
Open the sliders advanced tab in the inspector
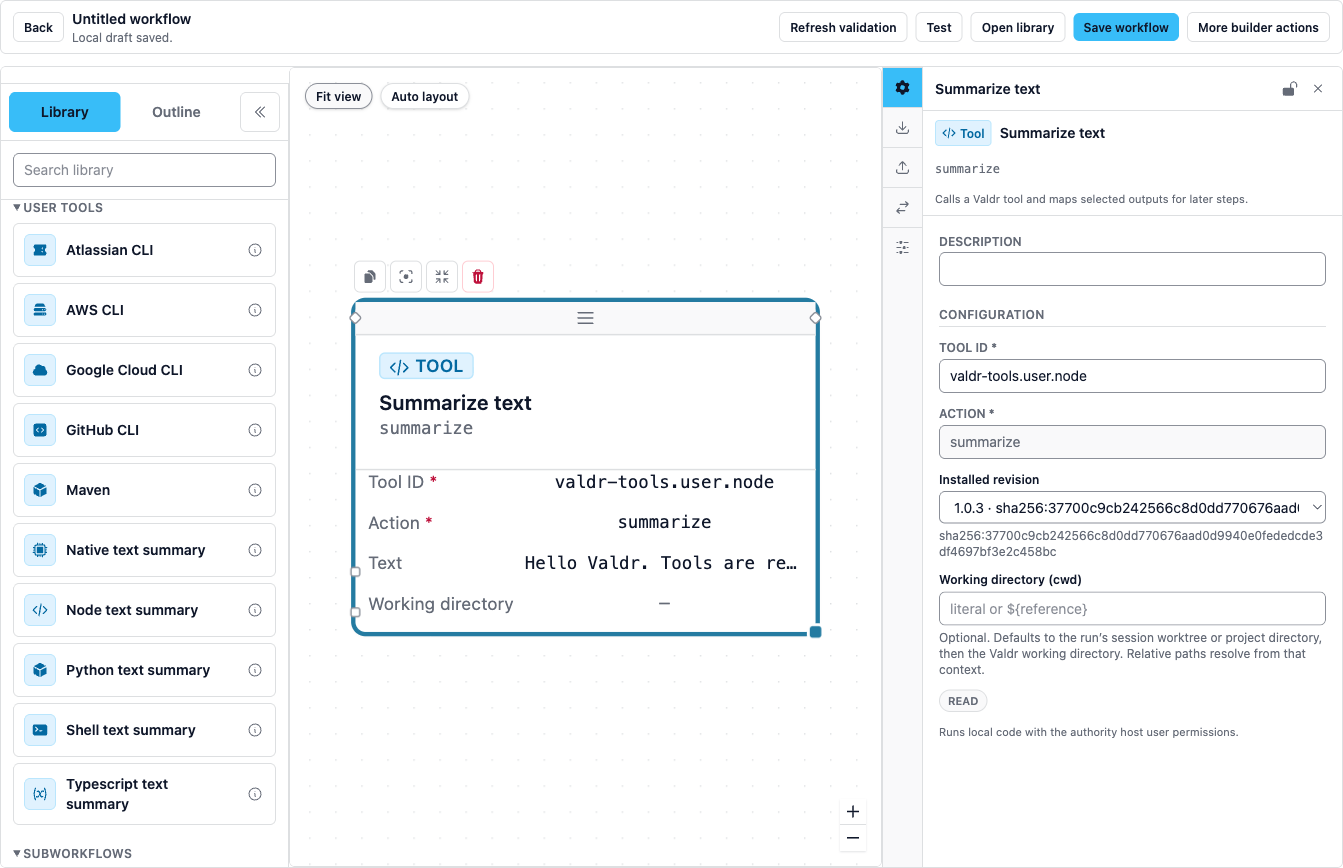902,247
